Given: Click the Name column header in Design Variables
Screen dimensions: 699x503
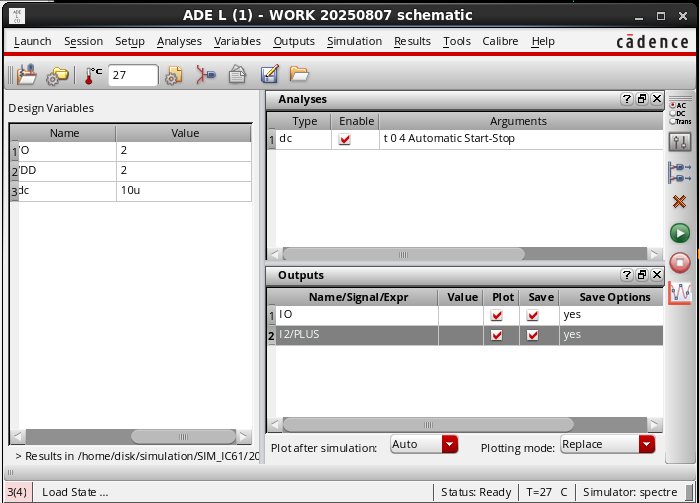Looking at the screenshot, I should click(x=64, y=133).
